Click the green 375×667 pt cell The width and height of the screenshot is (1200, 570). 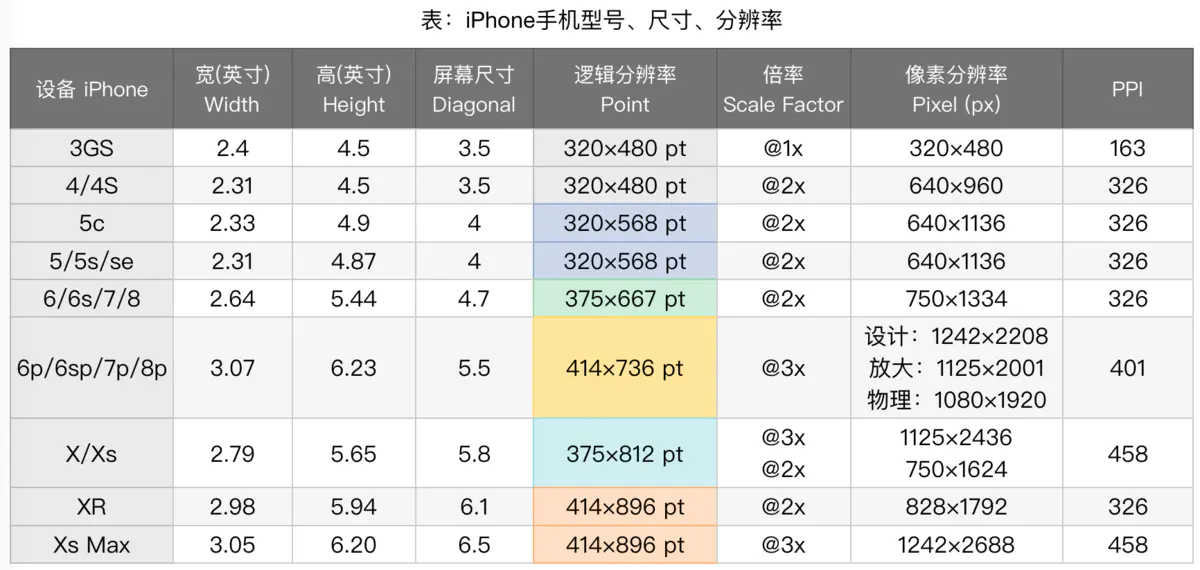click(x=625, y=299)
